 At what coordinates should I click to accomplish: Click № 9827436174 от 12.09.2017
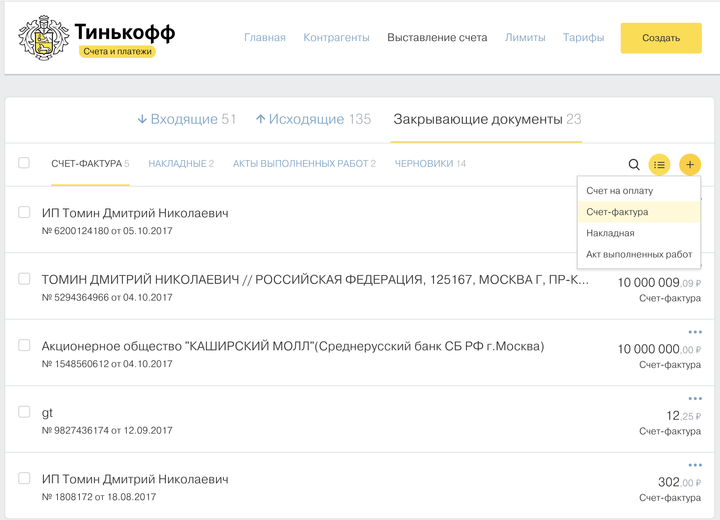[x=107, y=430]
